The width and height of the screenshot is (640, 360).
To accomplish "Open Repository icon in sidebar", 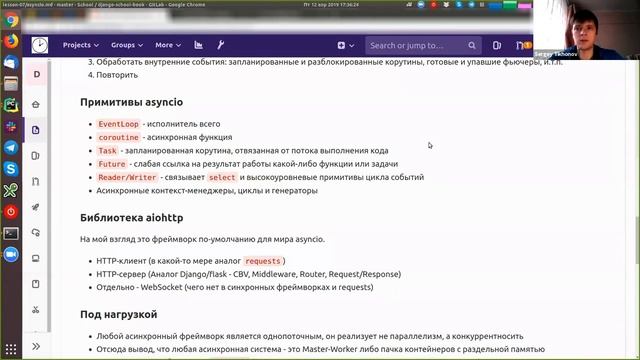I will 36,130.
